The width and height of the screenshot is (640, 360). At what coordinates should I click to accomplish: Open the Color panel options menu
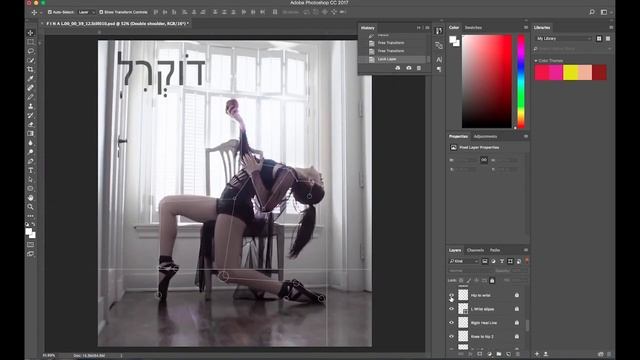click(526, 27)
